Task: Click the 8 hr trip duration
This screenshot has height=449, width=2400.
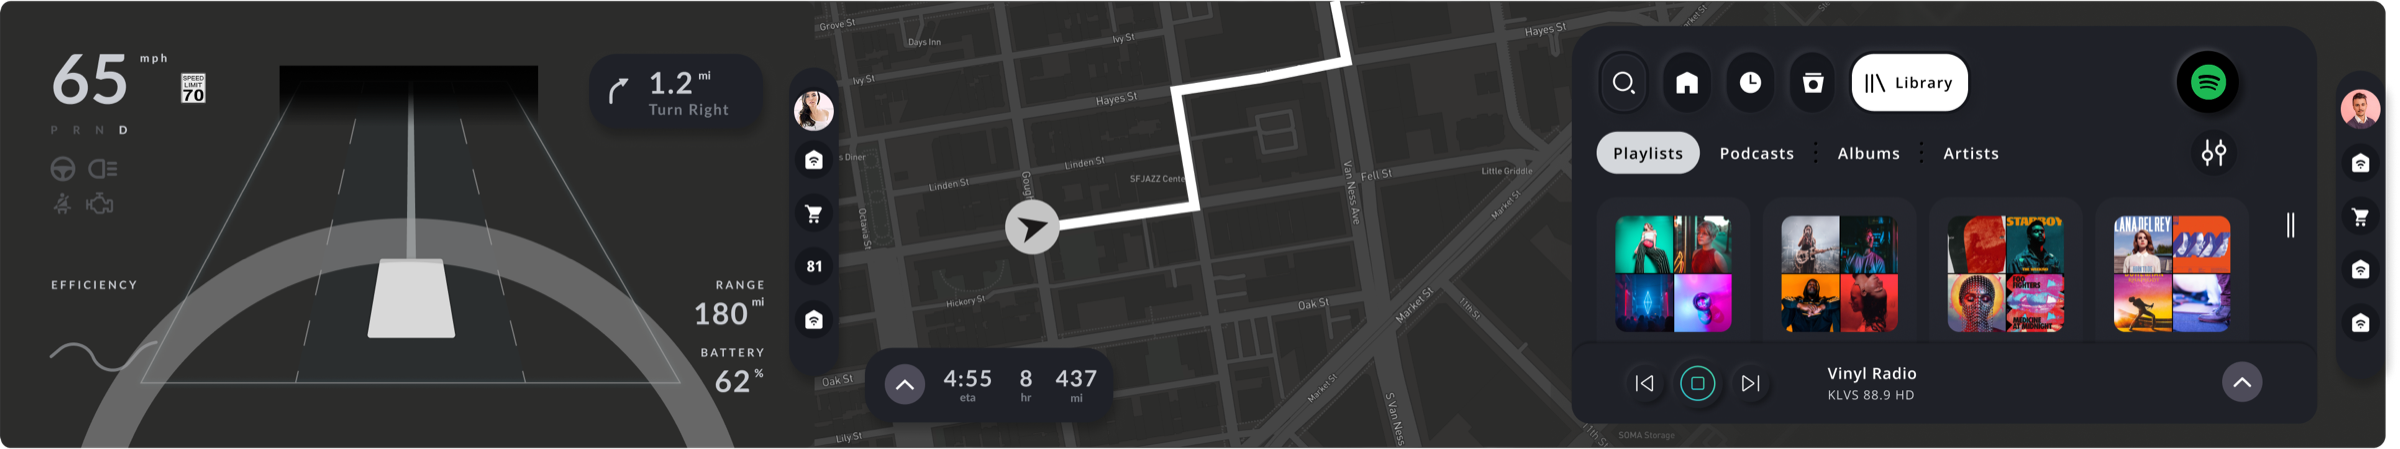Action: (1025, 384)
